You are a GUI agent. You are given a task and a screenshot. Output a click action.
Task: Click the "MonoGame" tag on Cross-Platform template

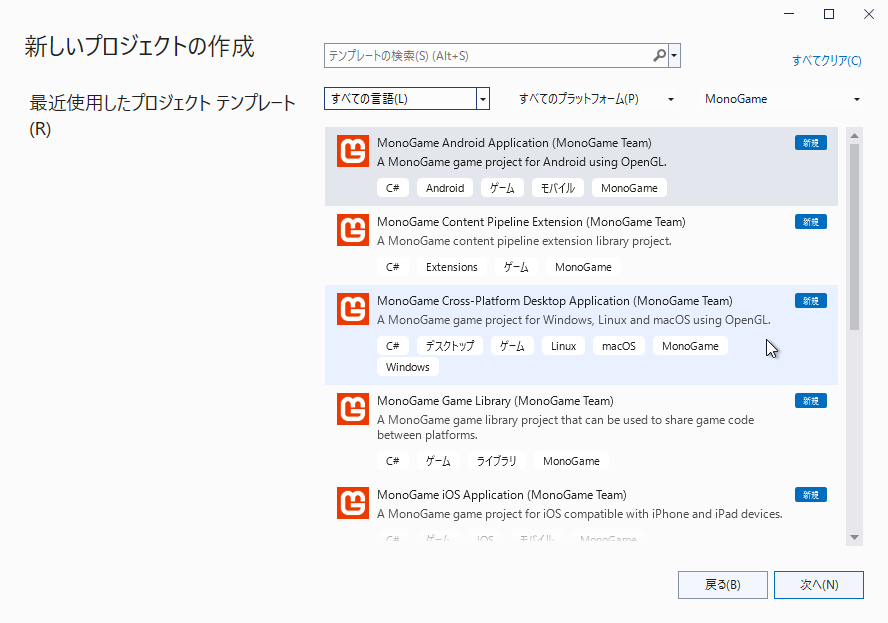click(690, 346)
